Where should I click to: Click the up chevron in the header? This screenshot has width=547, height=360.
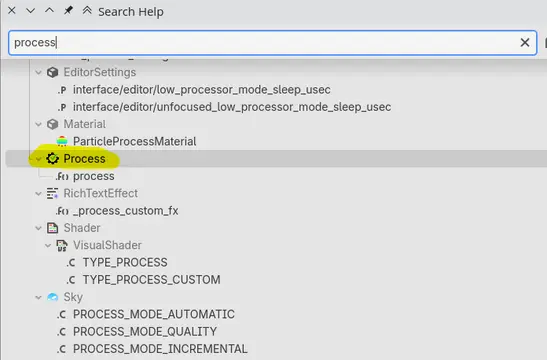[49, 10]
